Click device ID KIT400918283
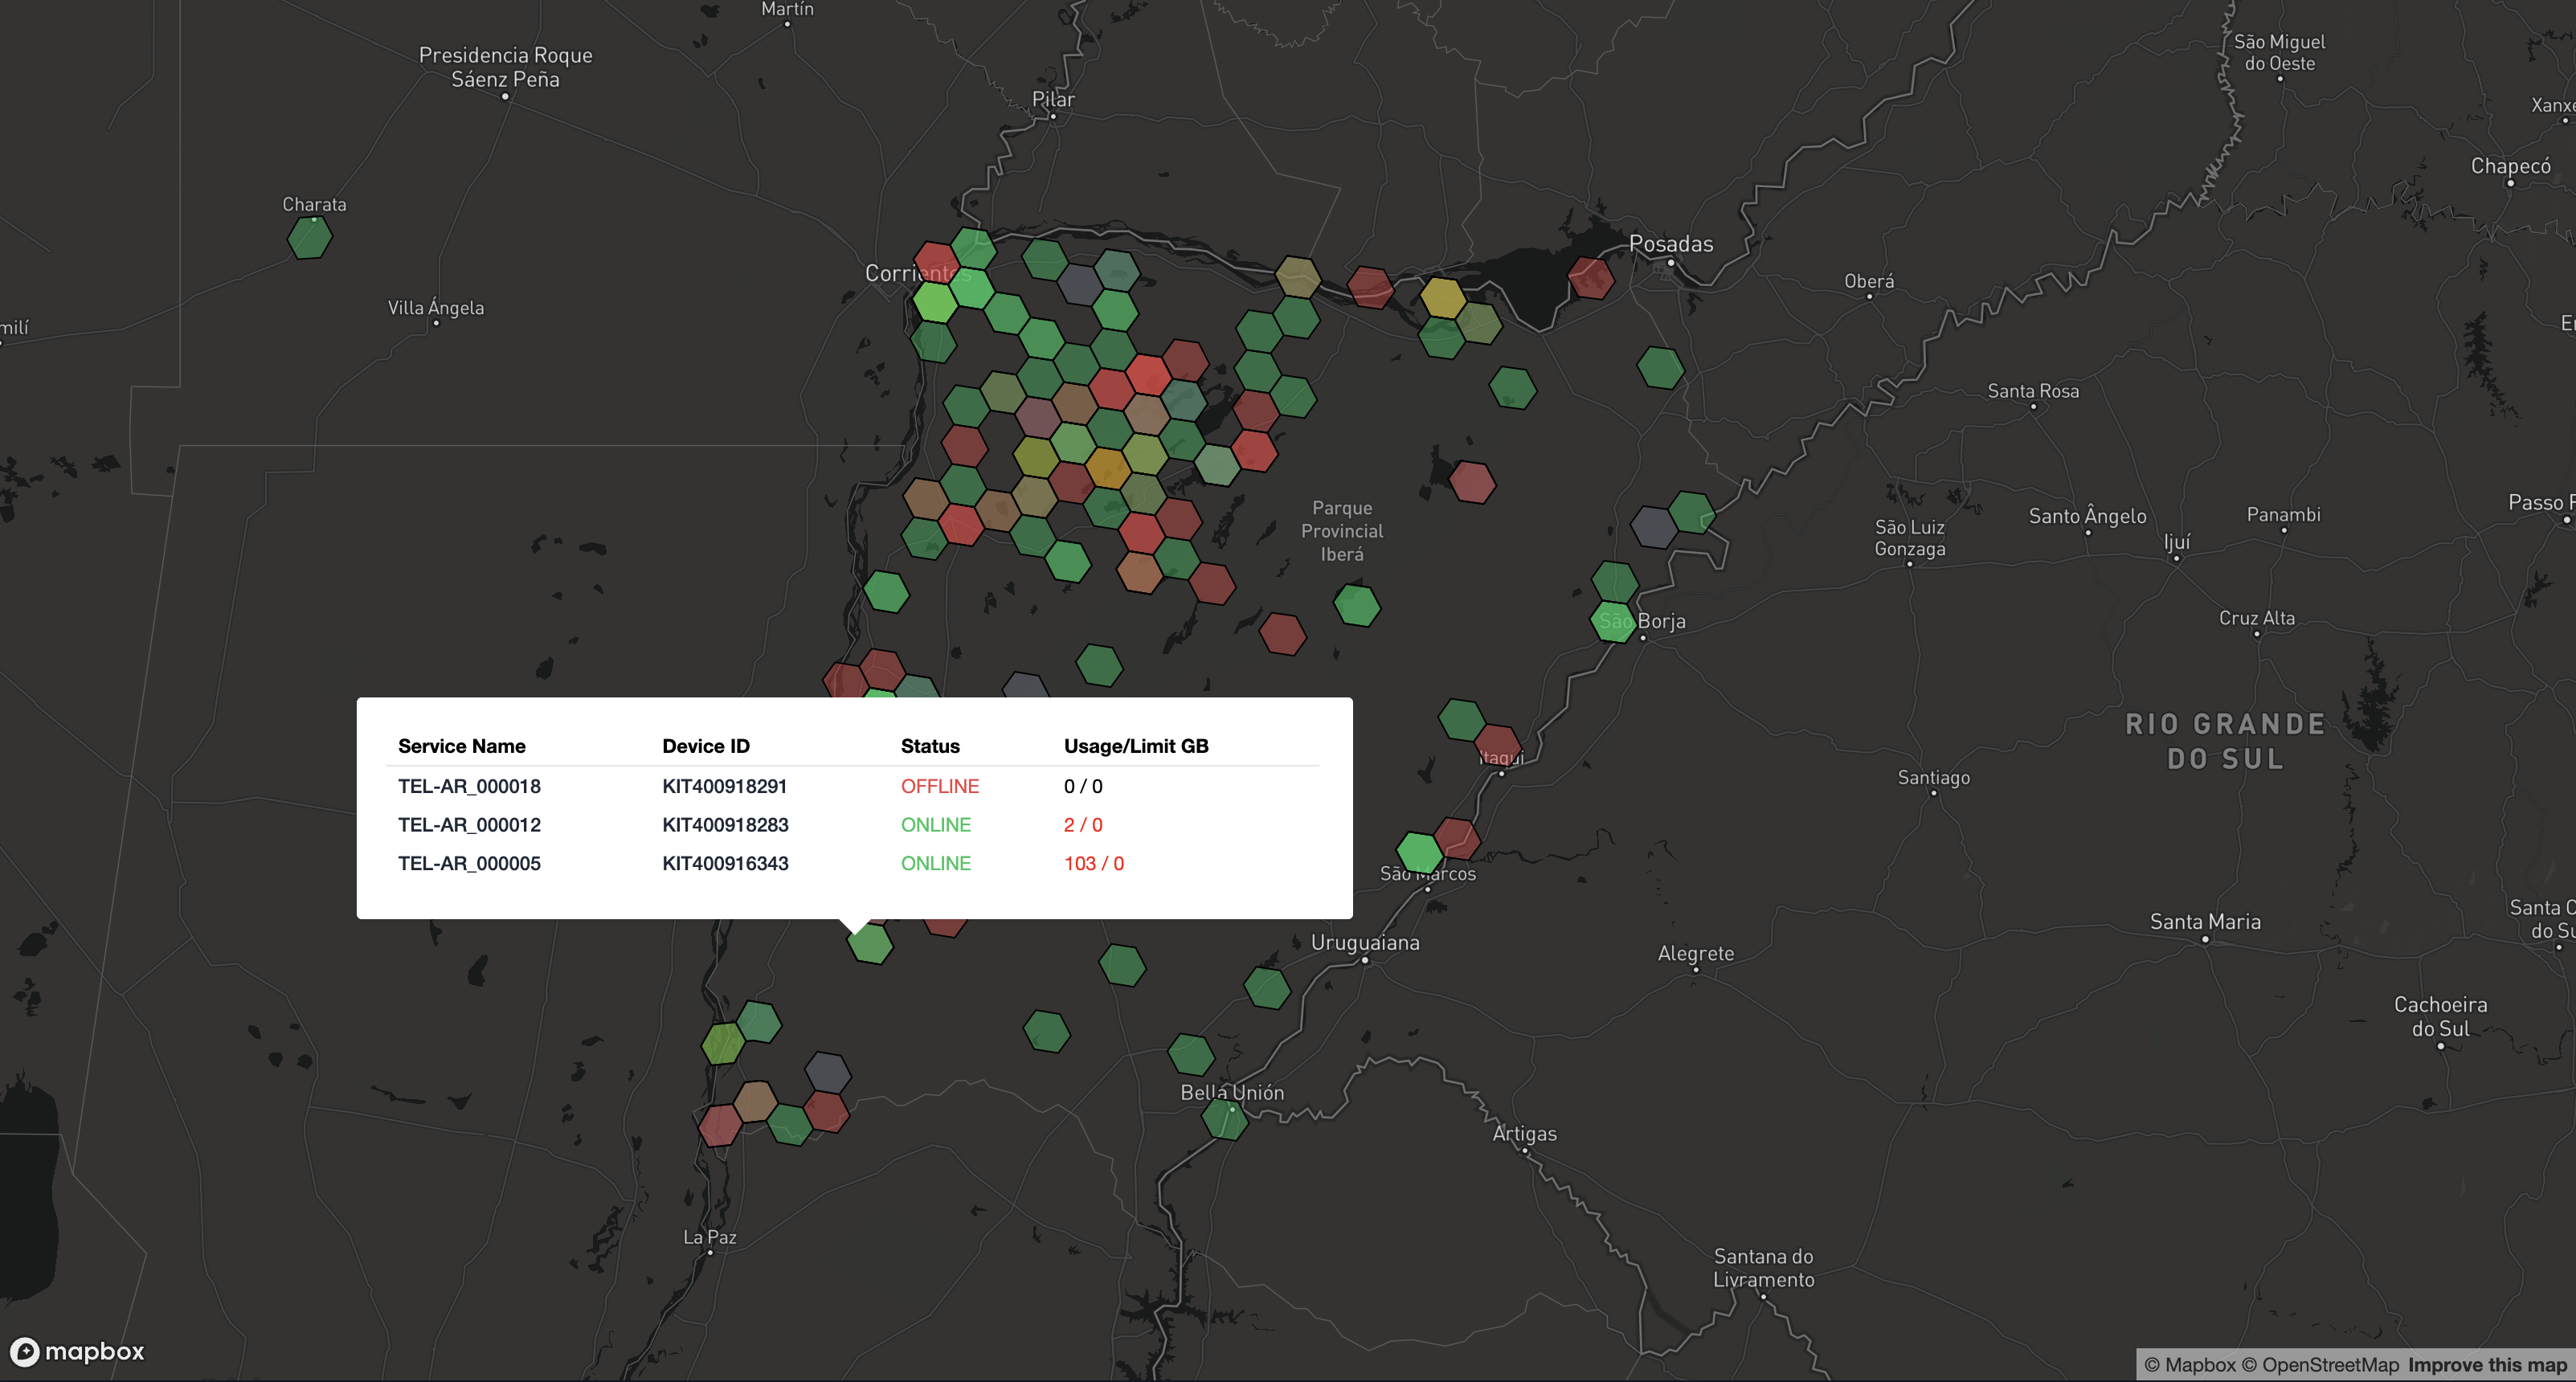Image resolution: width=2576 pixels, height=1382 pixels. click(x=725, y=825)
